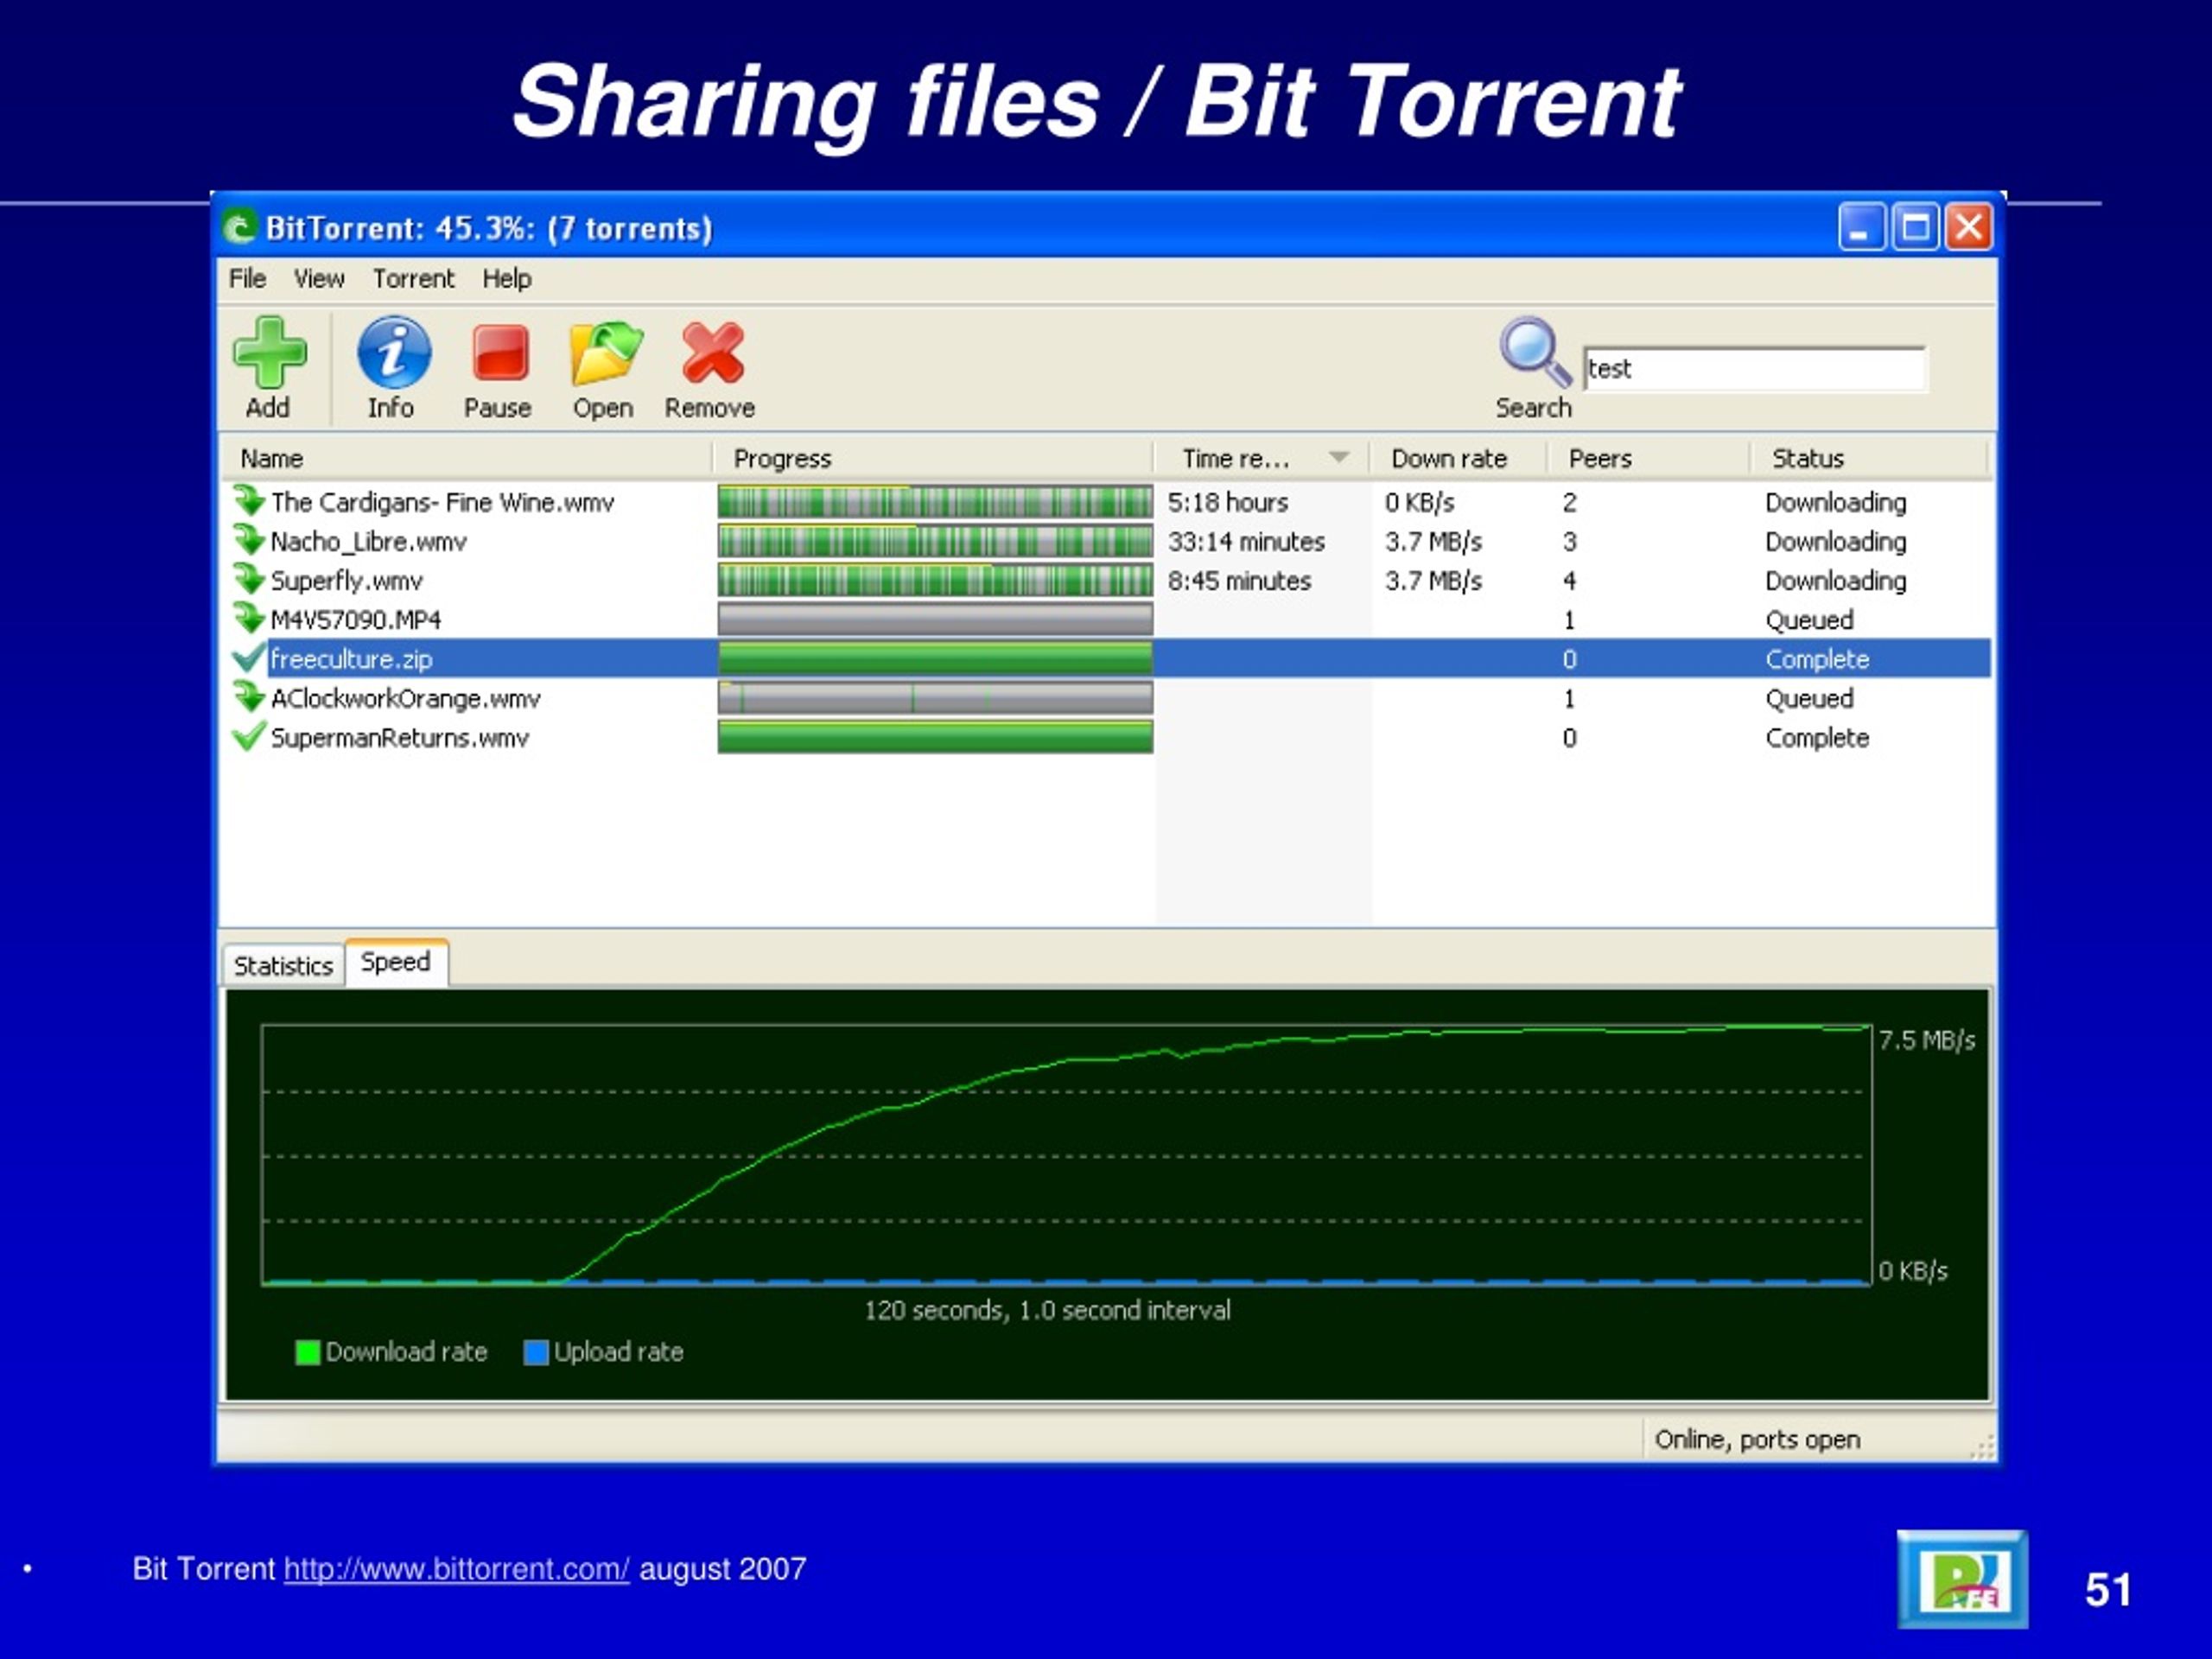Click the progress bar for The Cardigans- Fine Wine.wmv
This screenshot has height=1659, width=2212.
[x=935, y=501]
